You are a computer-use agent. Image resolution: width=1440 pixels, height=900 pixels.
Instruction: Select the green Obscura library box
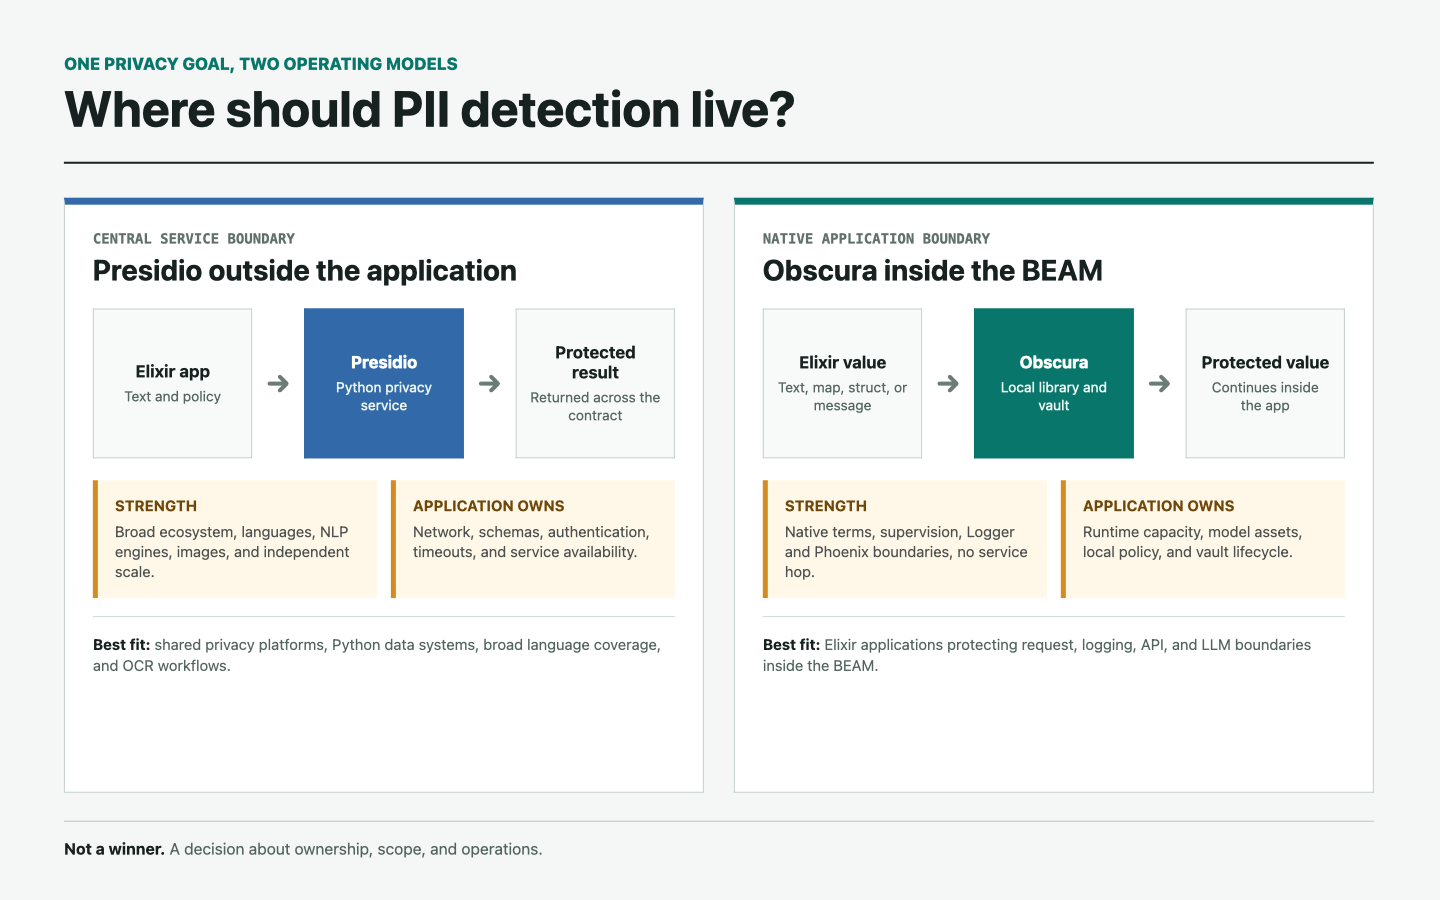(1054, 383)
